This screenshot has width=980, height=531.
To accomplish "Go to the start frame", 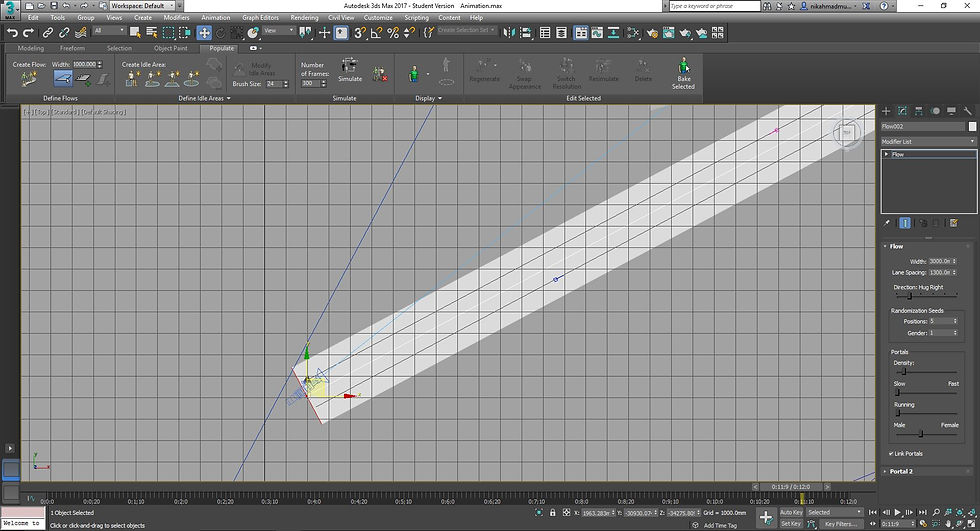I will 874,512.
